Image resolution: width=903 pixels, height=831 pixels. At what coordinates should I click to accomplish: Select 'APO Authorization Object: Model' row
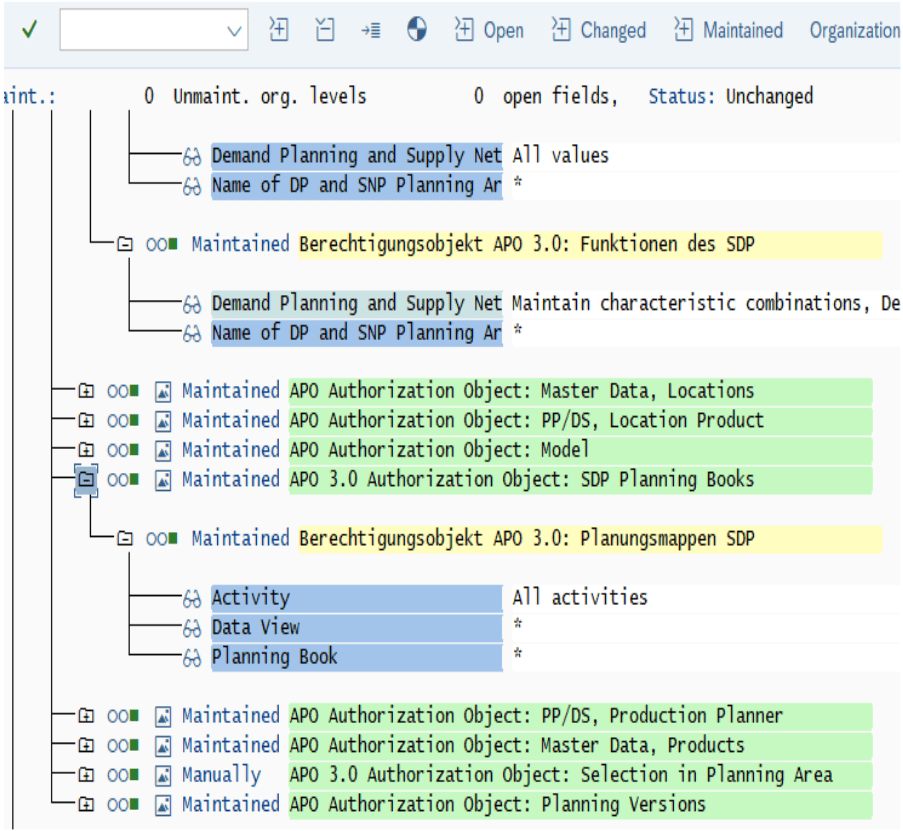point(580,450)
